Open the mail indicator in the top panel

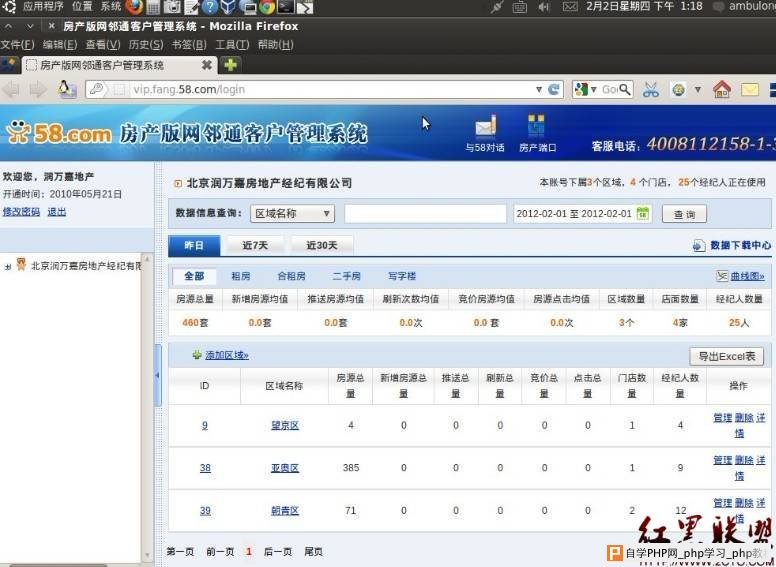point(570,6)
